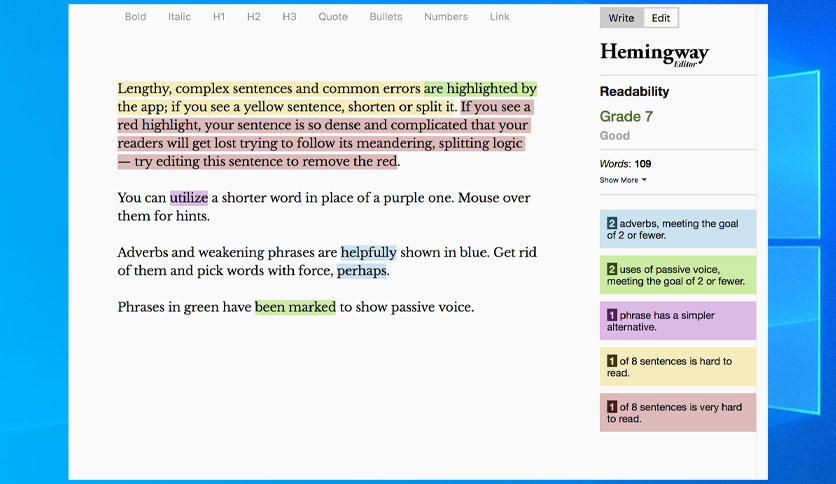Click the blue highlighted word helpfully
The height and width of the screenshot is (484, 836).
(x=368, y=252)
